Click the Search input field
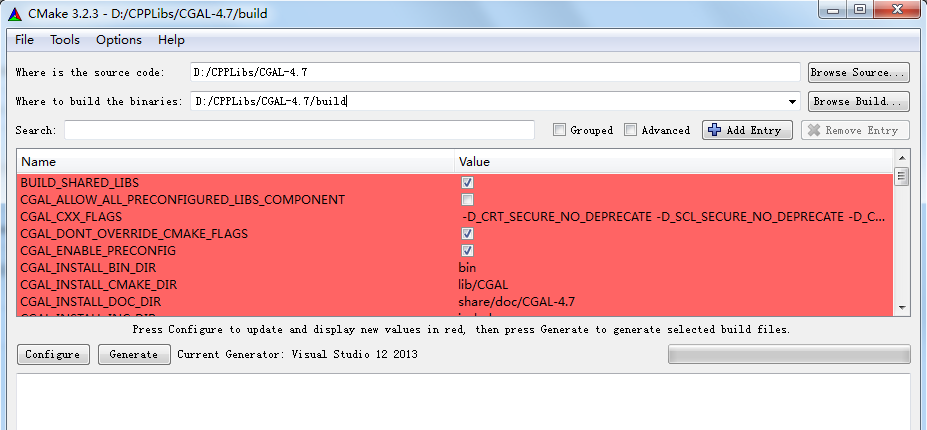 [x=299, y=130]
